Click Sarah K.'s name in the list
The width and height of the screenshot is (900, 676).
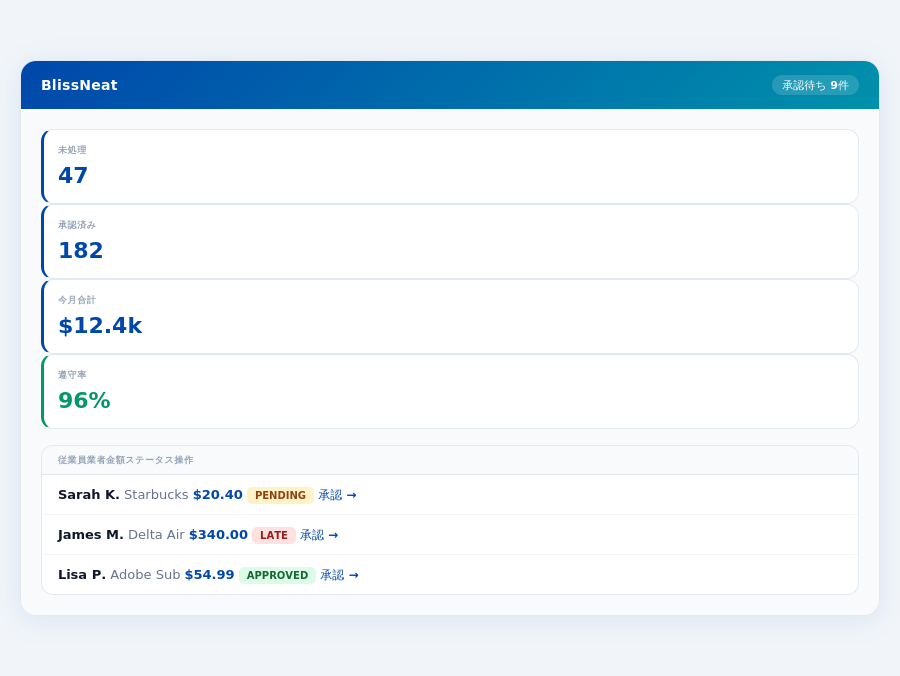click(x=88, y=494)
